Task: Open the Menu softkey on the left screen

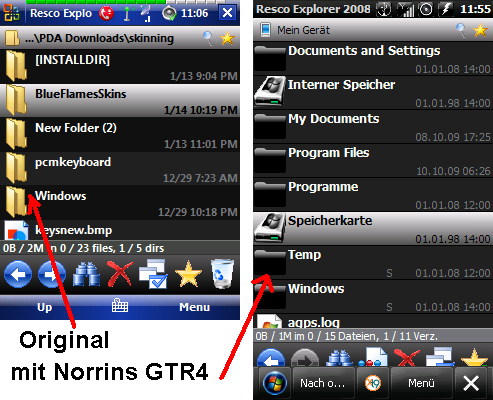Action: (195, 307)
